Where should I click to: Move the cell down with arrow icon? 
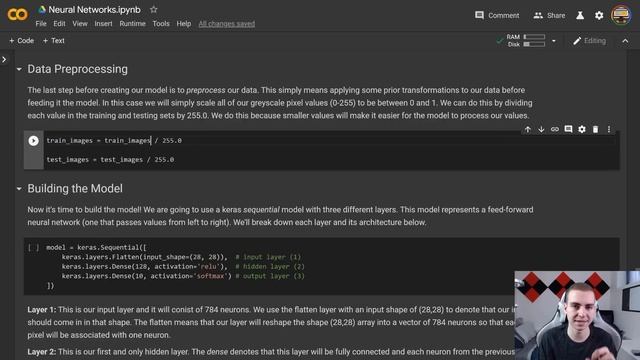click(541, 129)
